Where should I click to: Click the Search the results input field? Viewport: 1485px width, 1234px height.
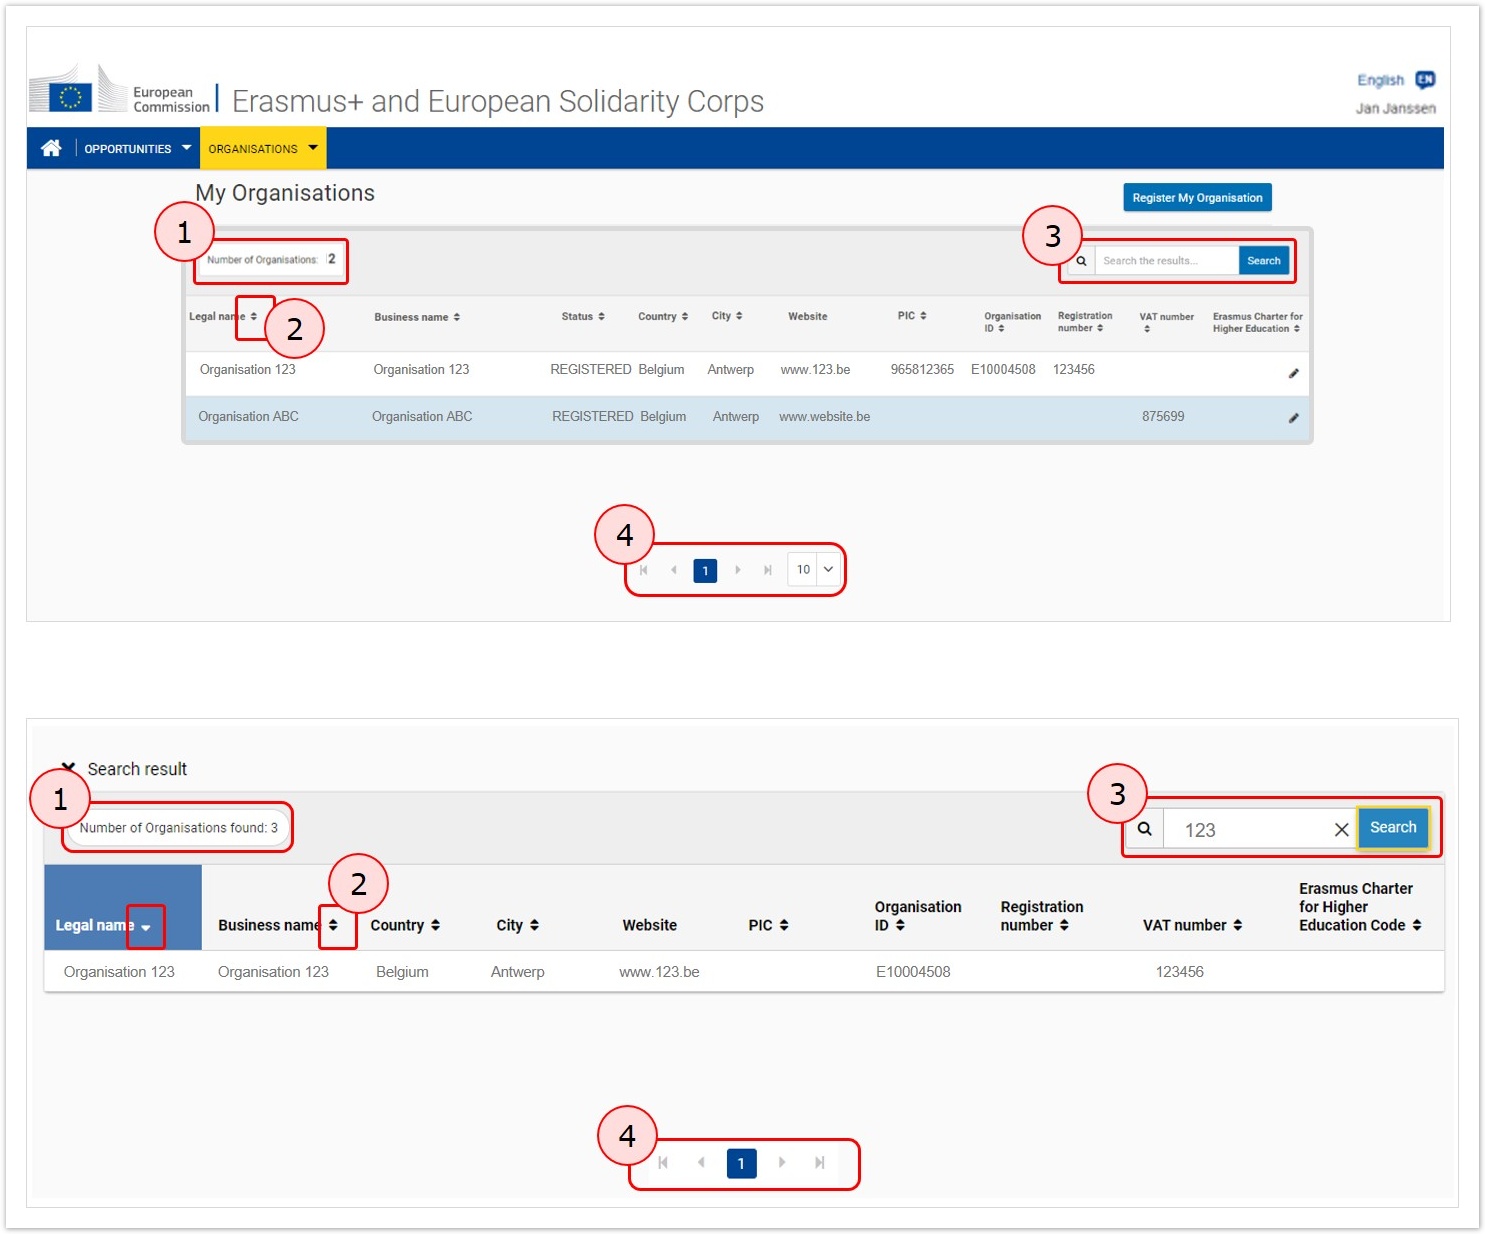click(1166, 261)
